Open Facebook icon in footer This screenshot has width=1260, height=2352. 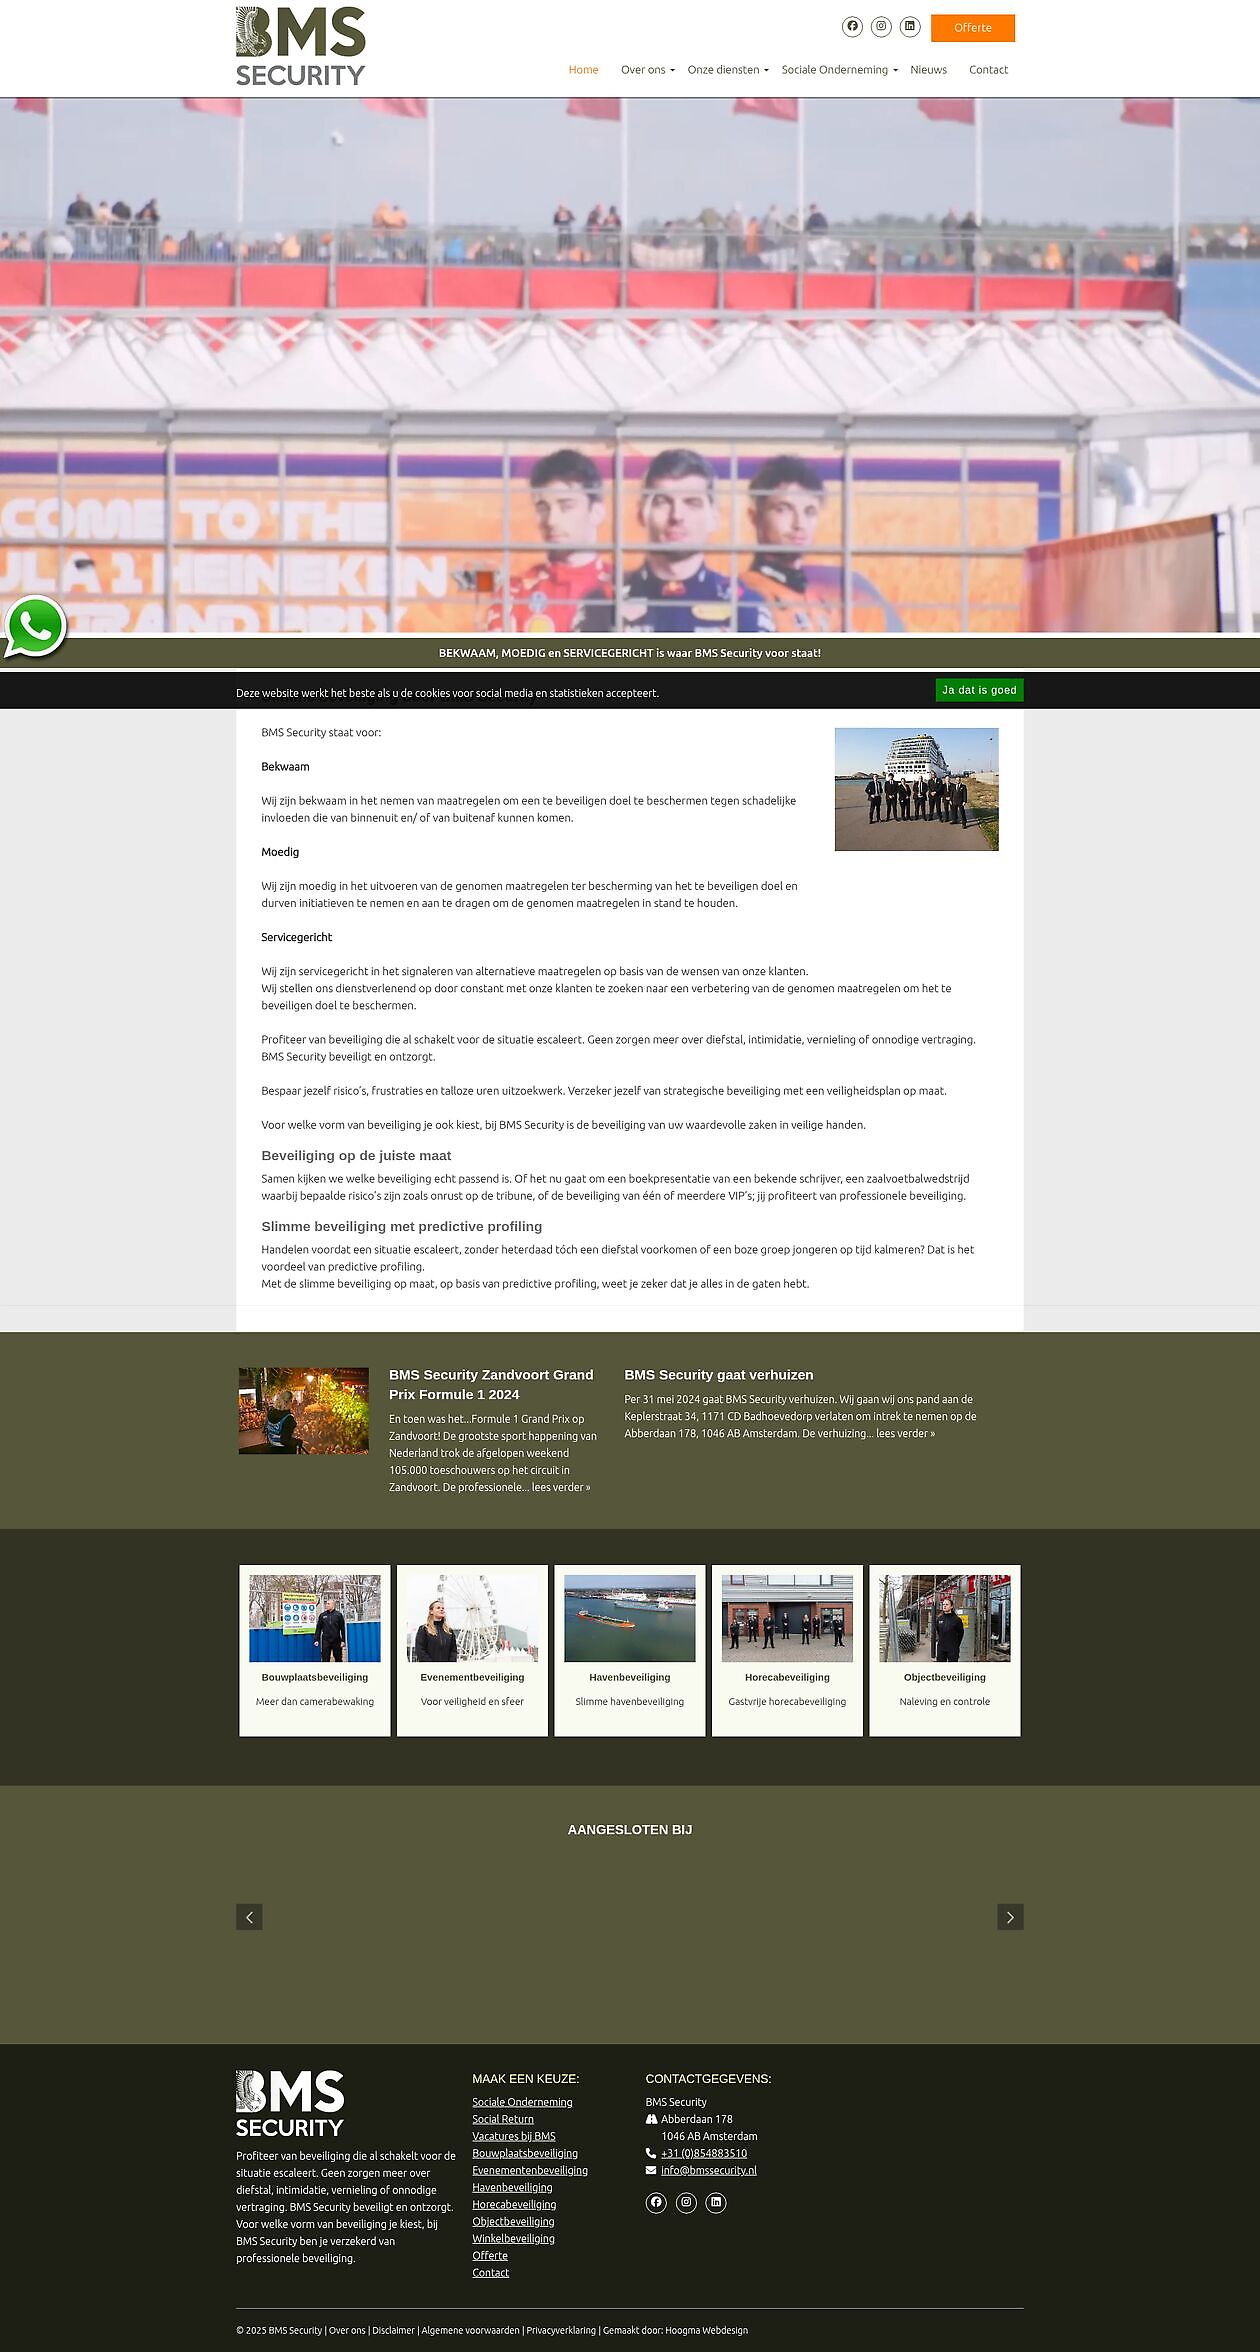(x=656, y=2202)
